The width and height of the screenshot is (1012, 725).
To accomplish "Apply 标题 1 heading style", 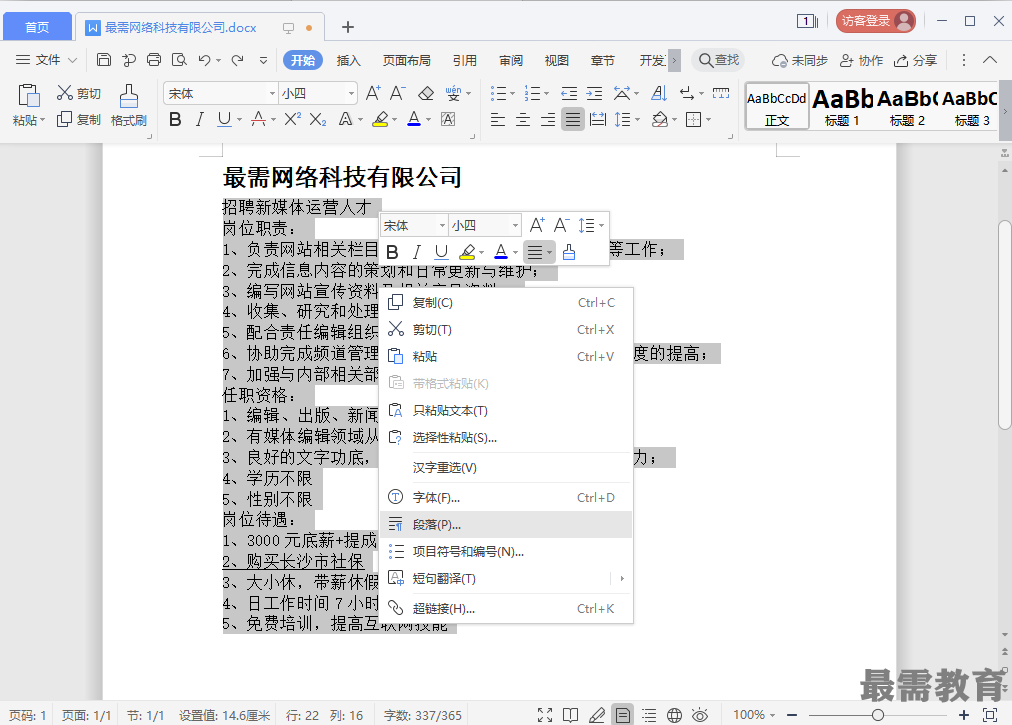I will [x=842, y=107].
